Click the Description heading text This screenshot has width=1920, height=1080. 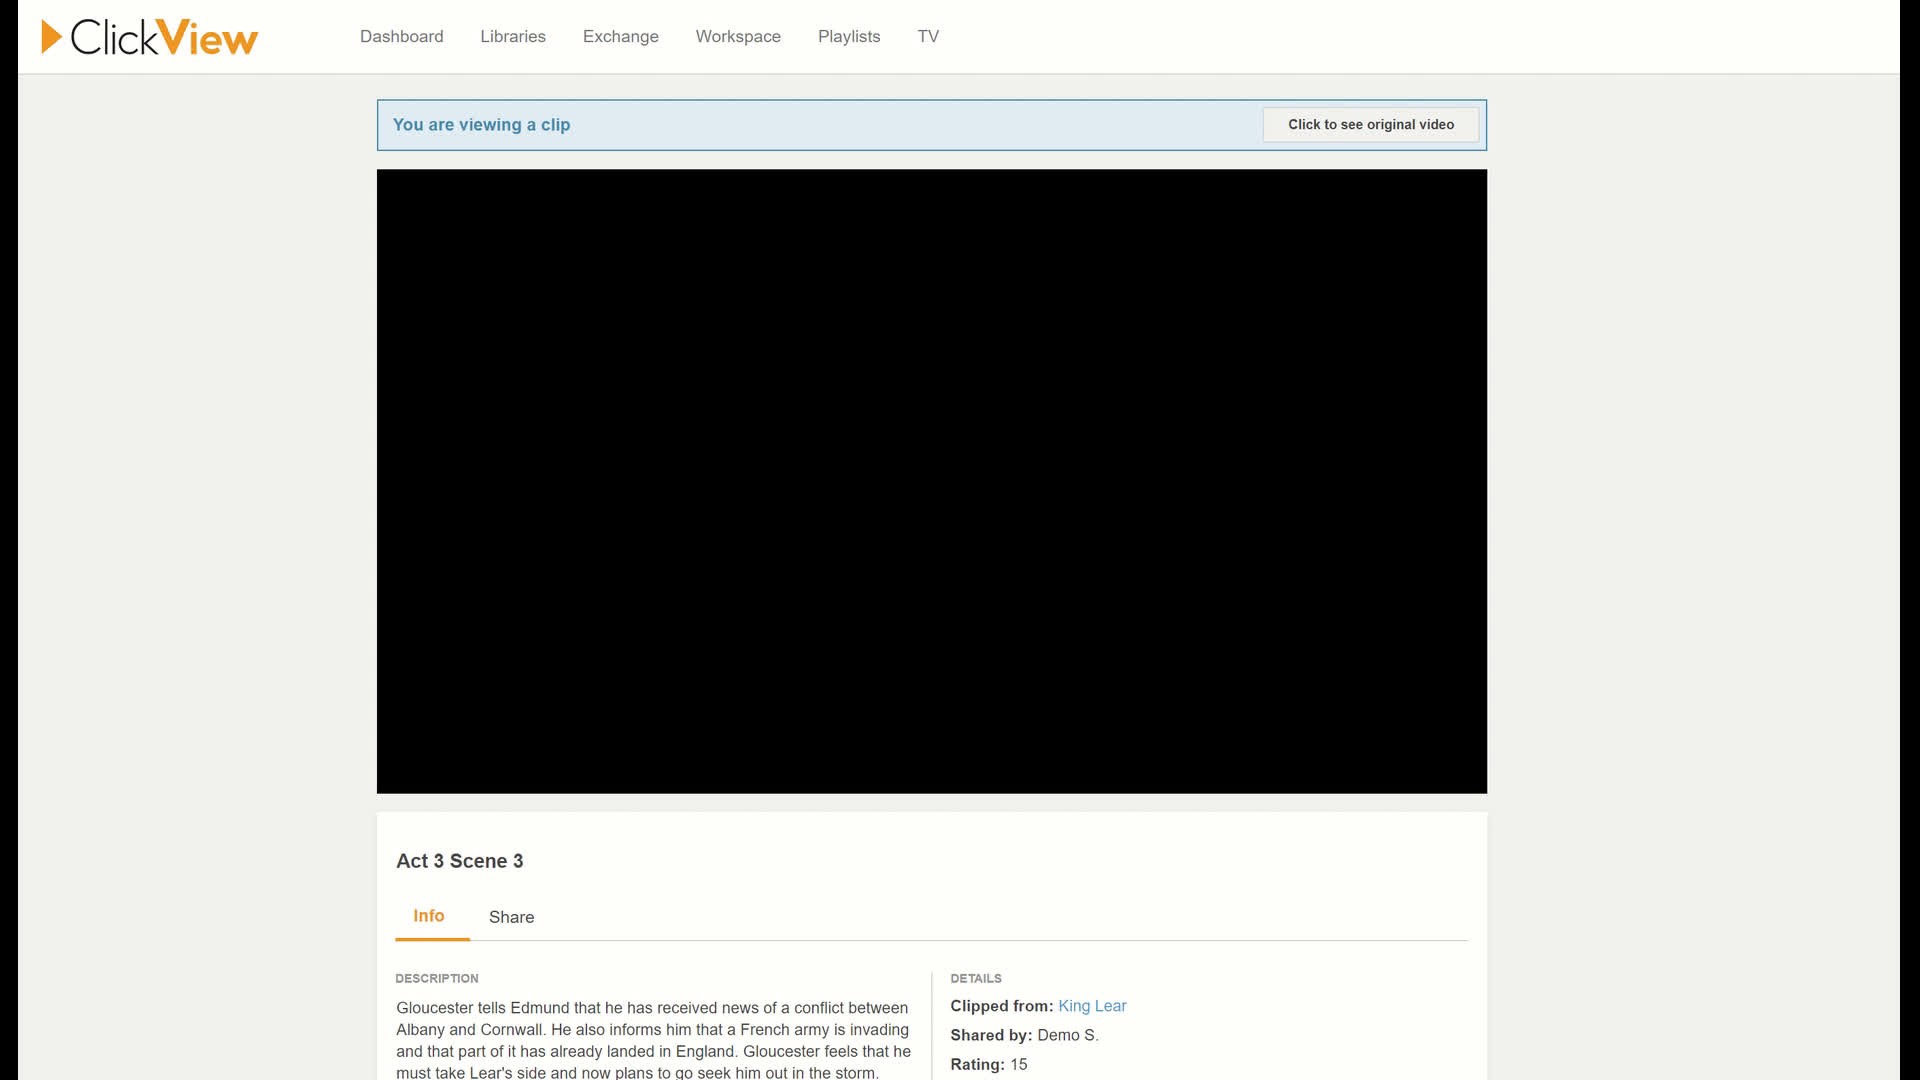tap(437, 978)
